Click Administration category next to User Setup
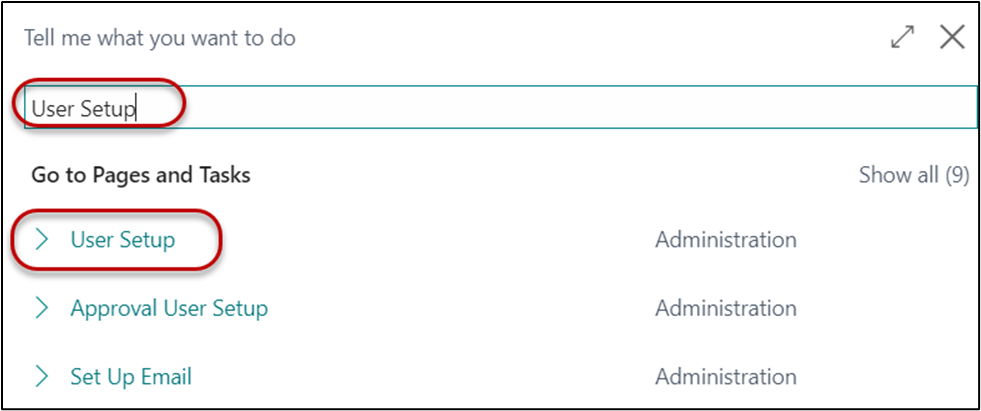The image size is (981, 411). click(725, 240)
